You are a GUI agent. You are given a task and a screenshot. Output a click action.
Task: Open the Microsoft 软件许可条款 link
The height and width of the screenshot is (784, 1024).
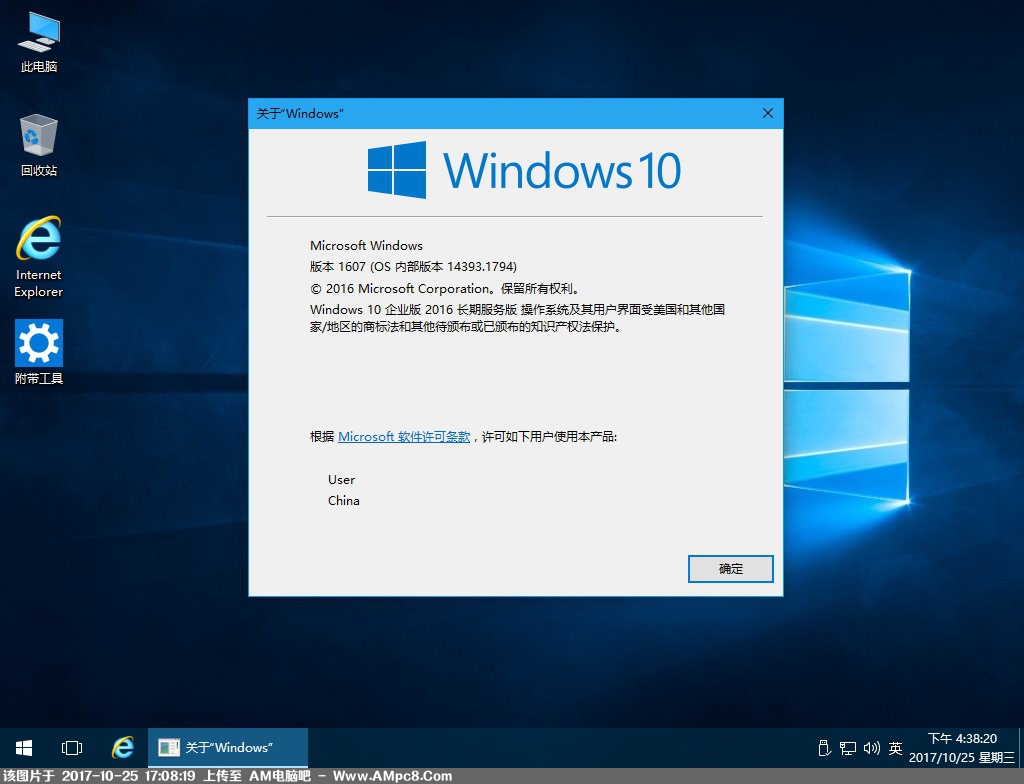coord(404,436)
